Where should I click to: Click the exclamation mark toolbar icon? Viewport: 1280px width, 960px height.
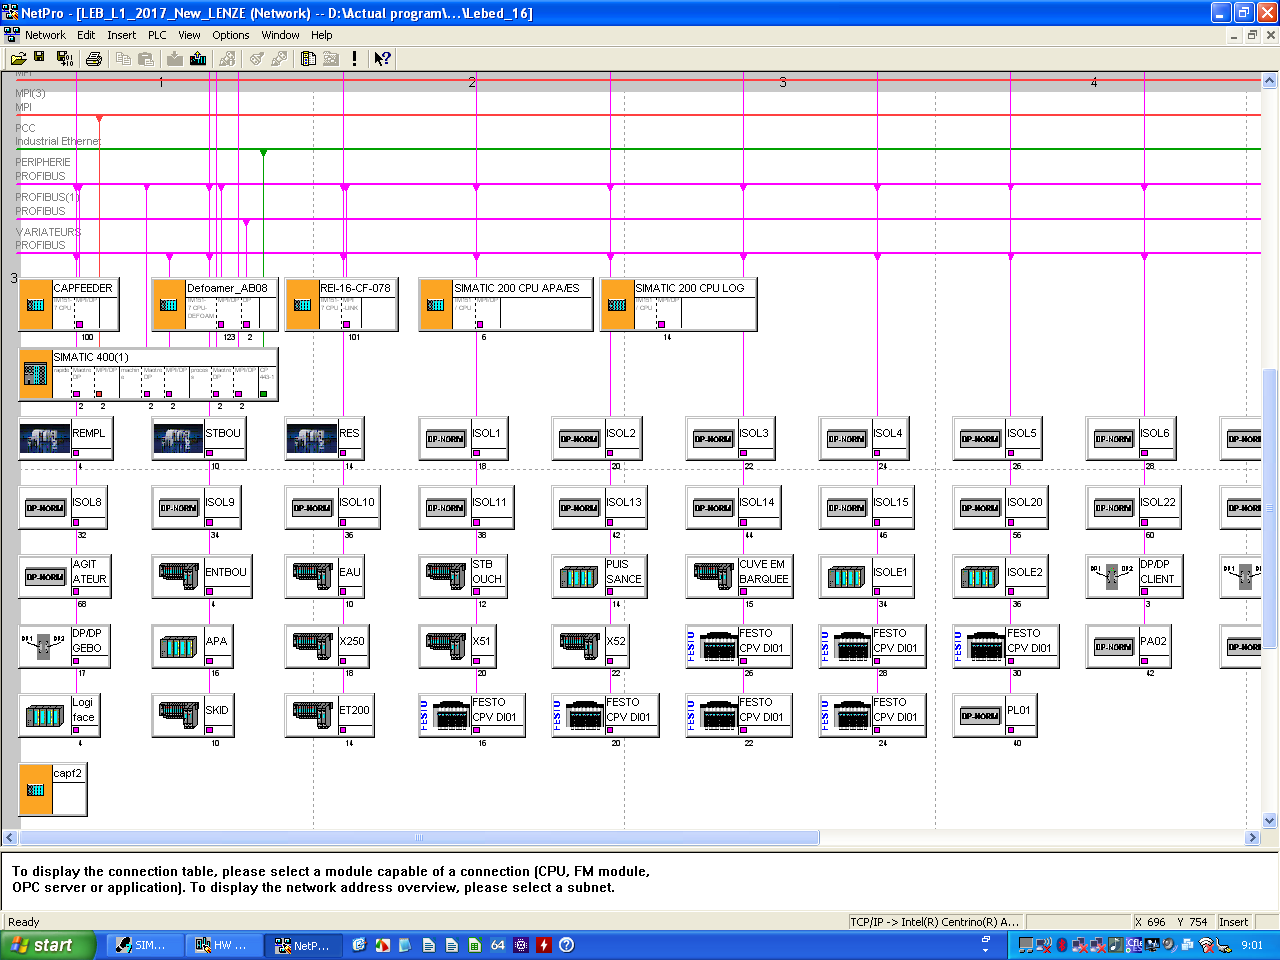point(354,59)
